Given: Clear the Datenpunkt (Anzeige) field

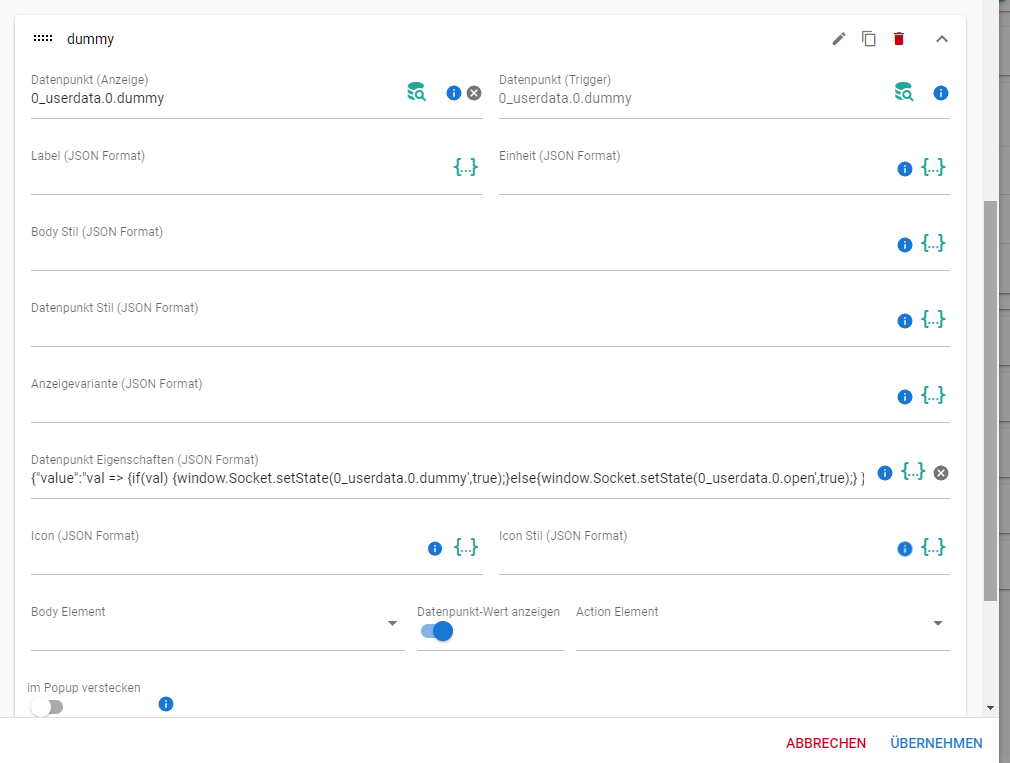Looking at the screenshot, I should pos(474,93).
